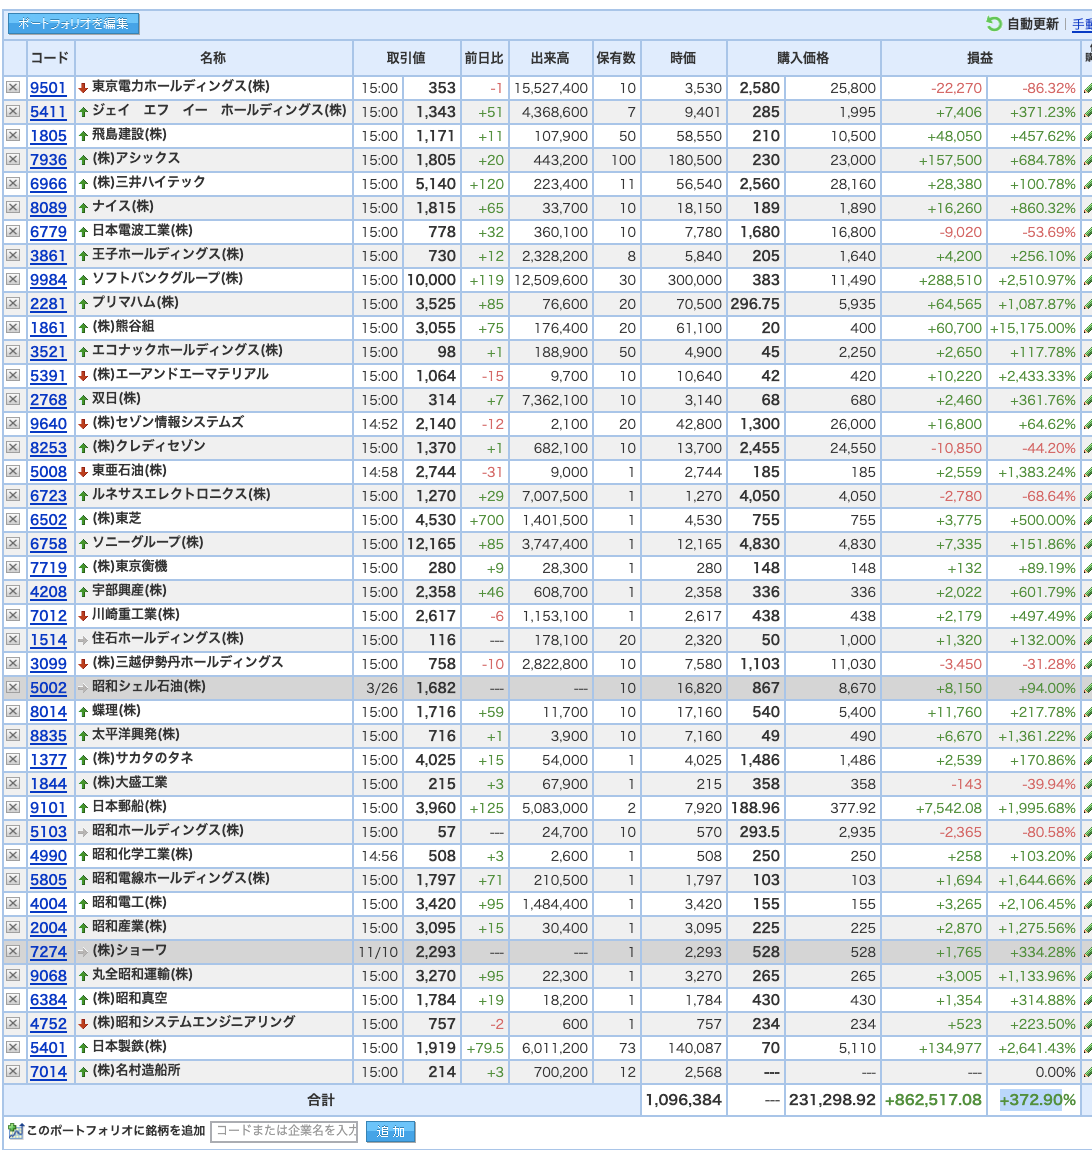
Task: Remove 三井ハイテック row with X icon
Action: (13, 183)
